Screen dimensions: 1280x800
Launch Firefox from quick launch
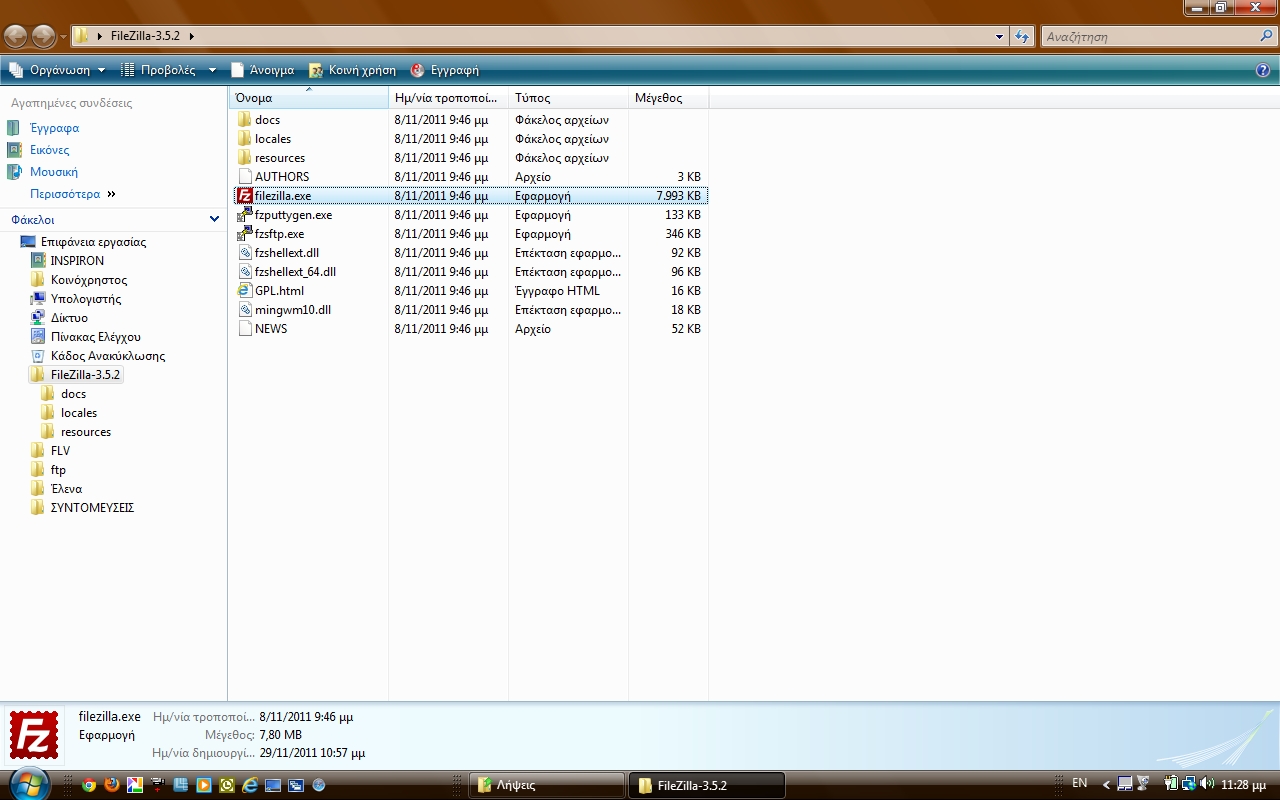112,785
